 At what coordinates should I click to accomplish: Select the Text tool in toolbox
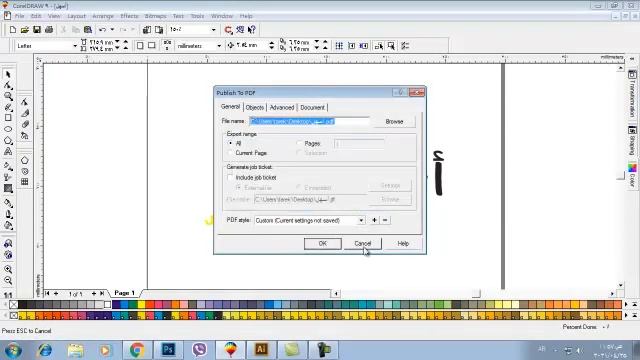point(8,151)
